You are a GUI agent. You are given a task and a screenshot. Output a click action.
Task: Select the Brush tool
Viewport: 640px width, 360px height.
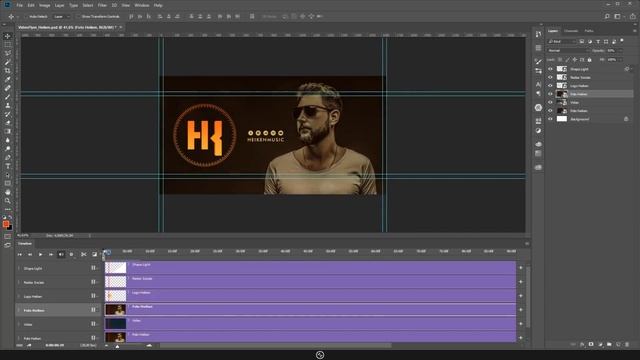pyautogui.click(x=7, y=97)
